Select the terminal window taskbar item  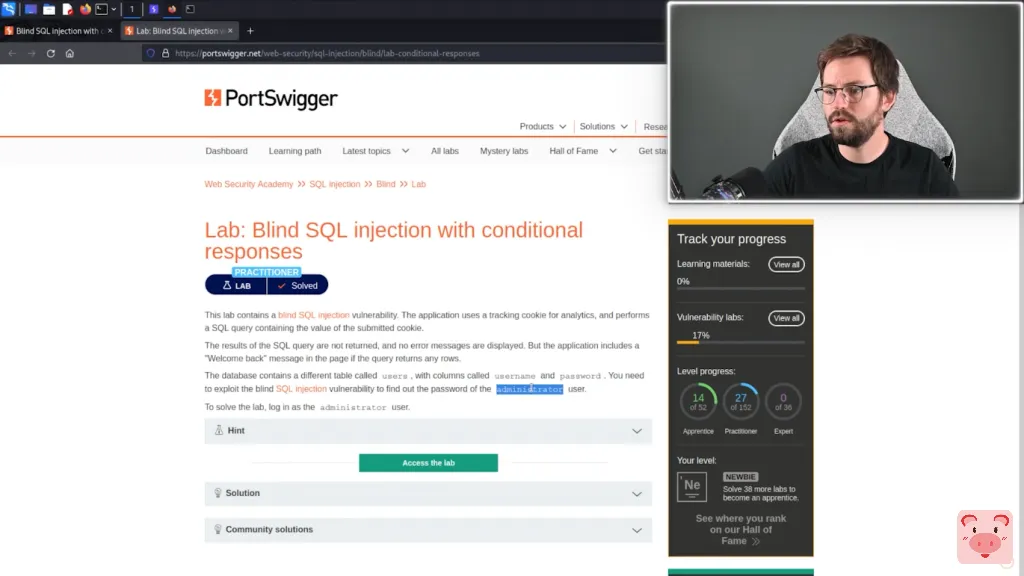click(190, 9)
